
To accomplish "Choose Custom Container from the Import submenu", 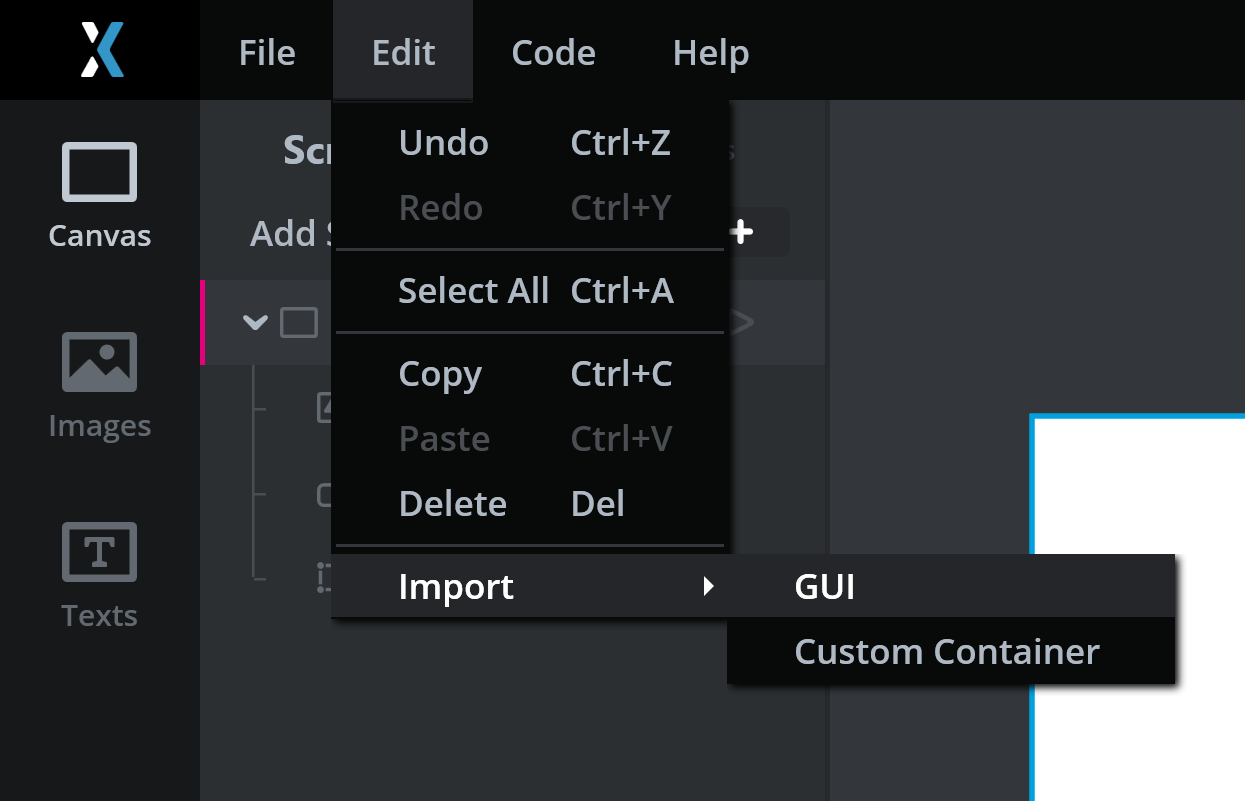I will [x=945, y=651].
